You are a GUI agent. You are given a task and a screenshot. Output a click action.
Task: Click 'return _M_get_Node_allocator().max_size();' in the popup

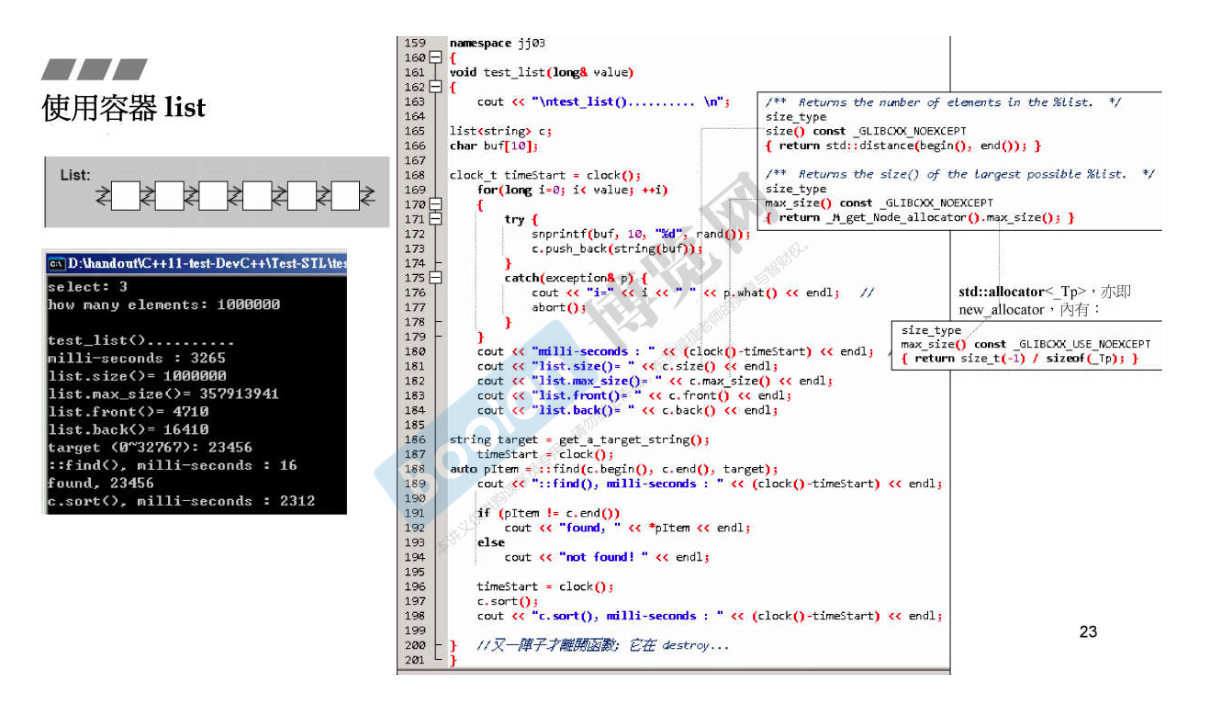921,217
